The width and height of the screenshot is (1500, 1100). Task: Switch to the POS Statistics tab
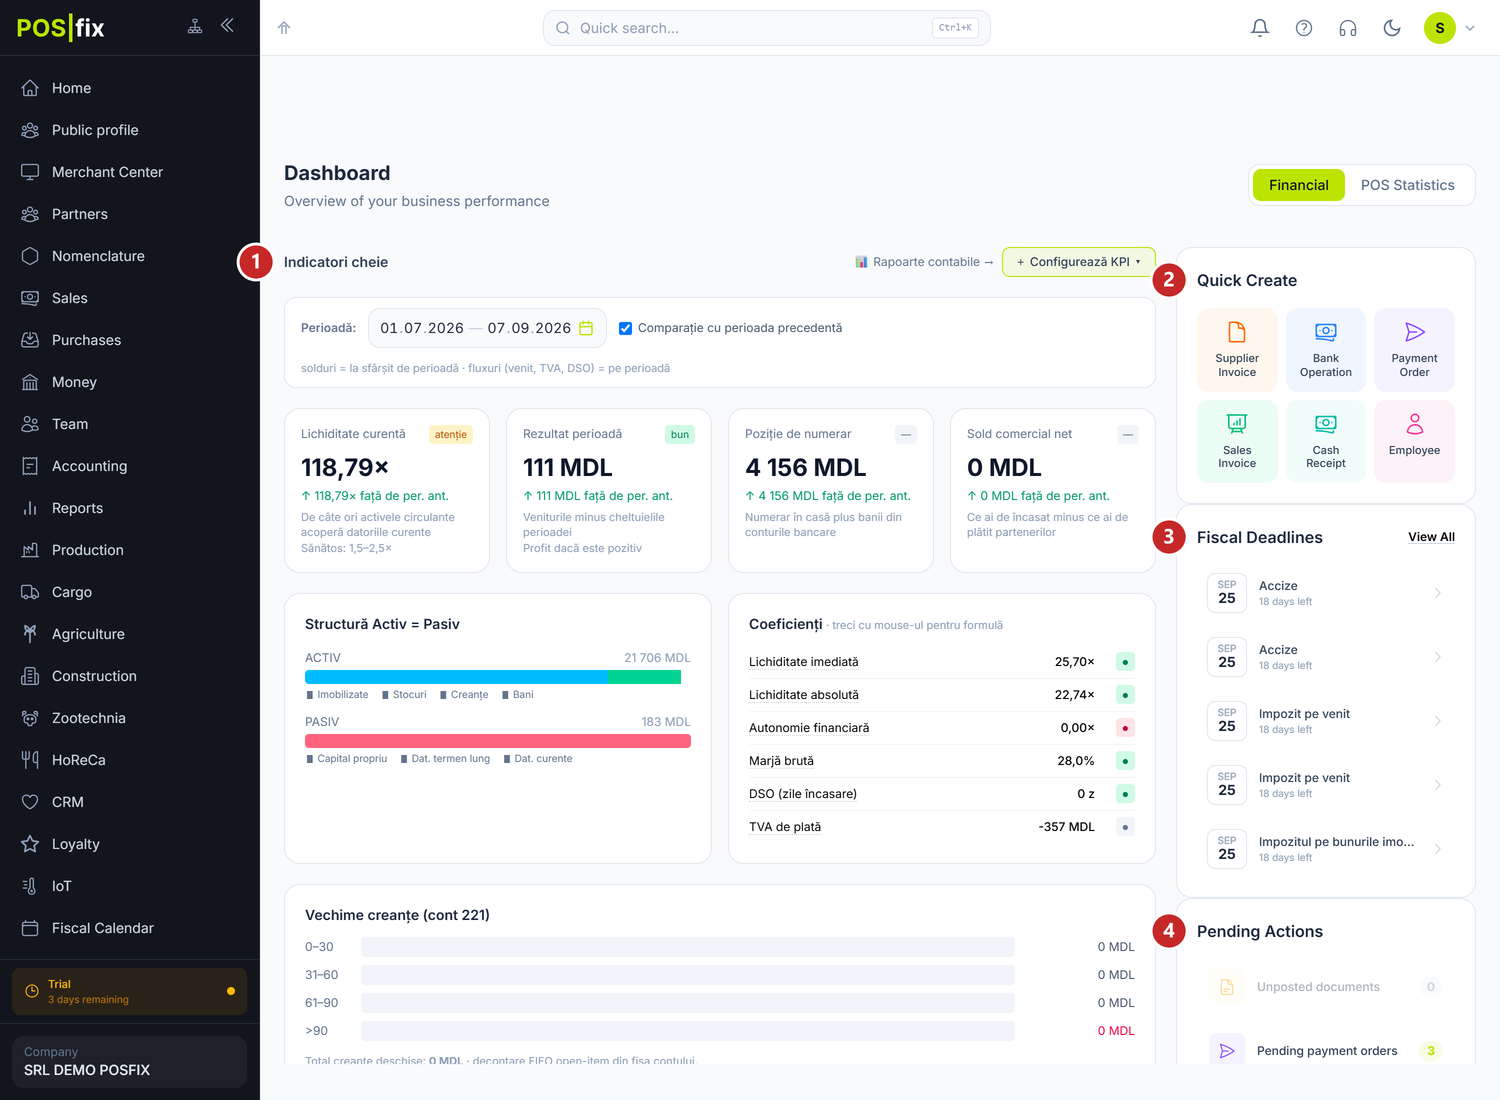1408,185
